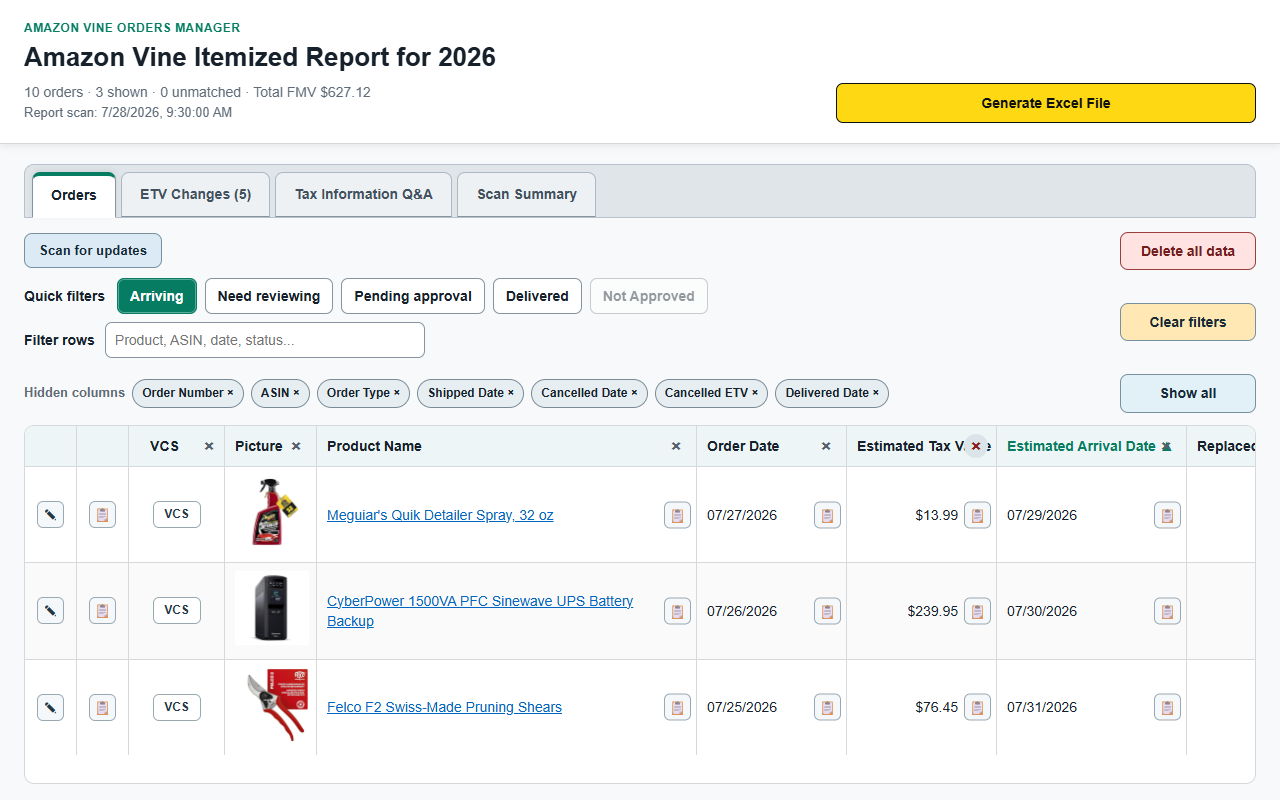This screenshot has width=1280, height=800.
Task: Copy the $239.95 tax value with its clipboard icon
Action: click(x=977, y=611)
